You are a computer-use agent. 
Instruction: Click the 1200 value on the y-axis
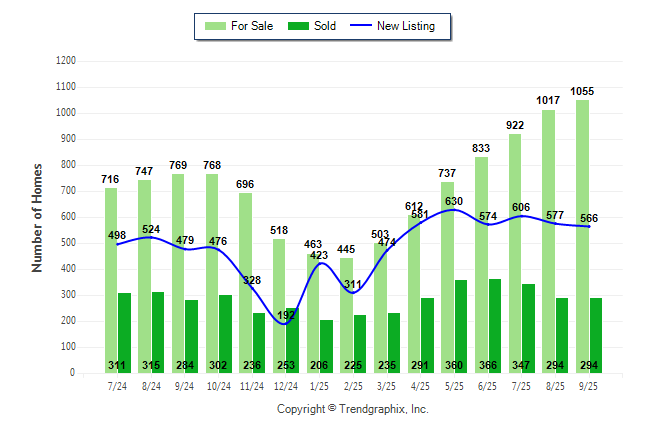pos(64,61)
